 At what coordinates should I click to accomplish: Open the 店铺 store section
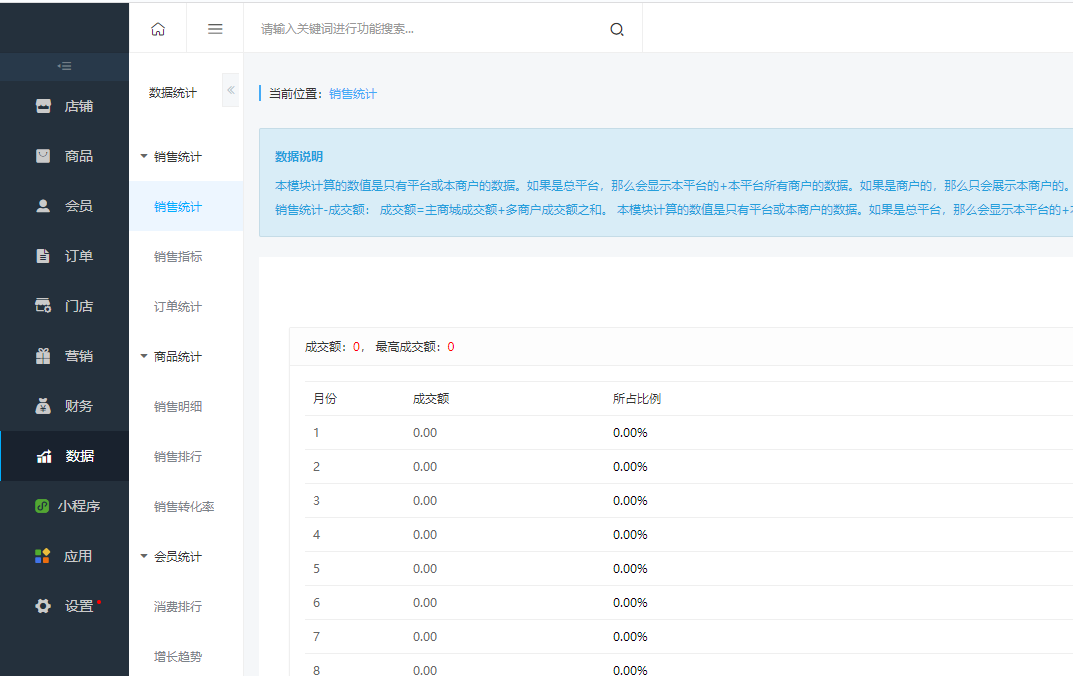pos(65,106)
